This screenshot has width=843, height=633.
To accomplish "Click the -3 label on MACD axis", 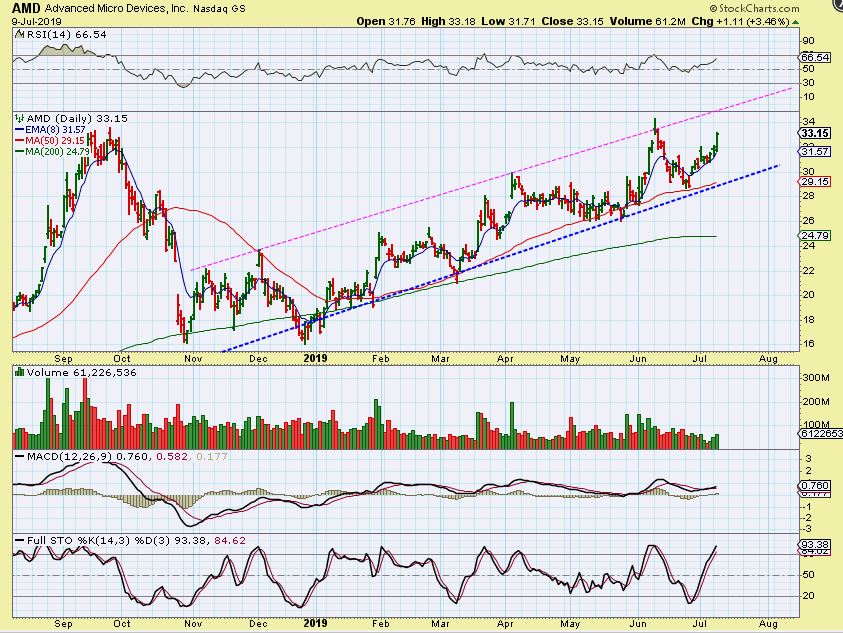I will point(808,529).
